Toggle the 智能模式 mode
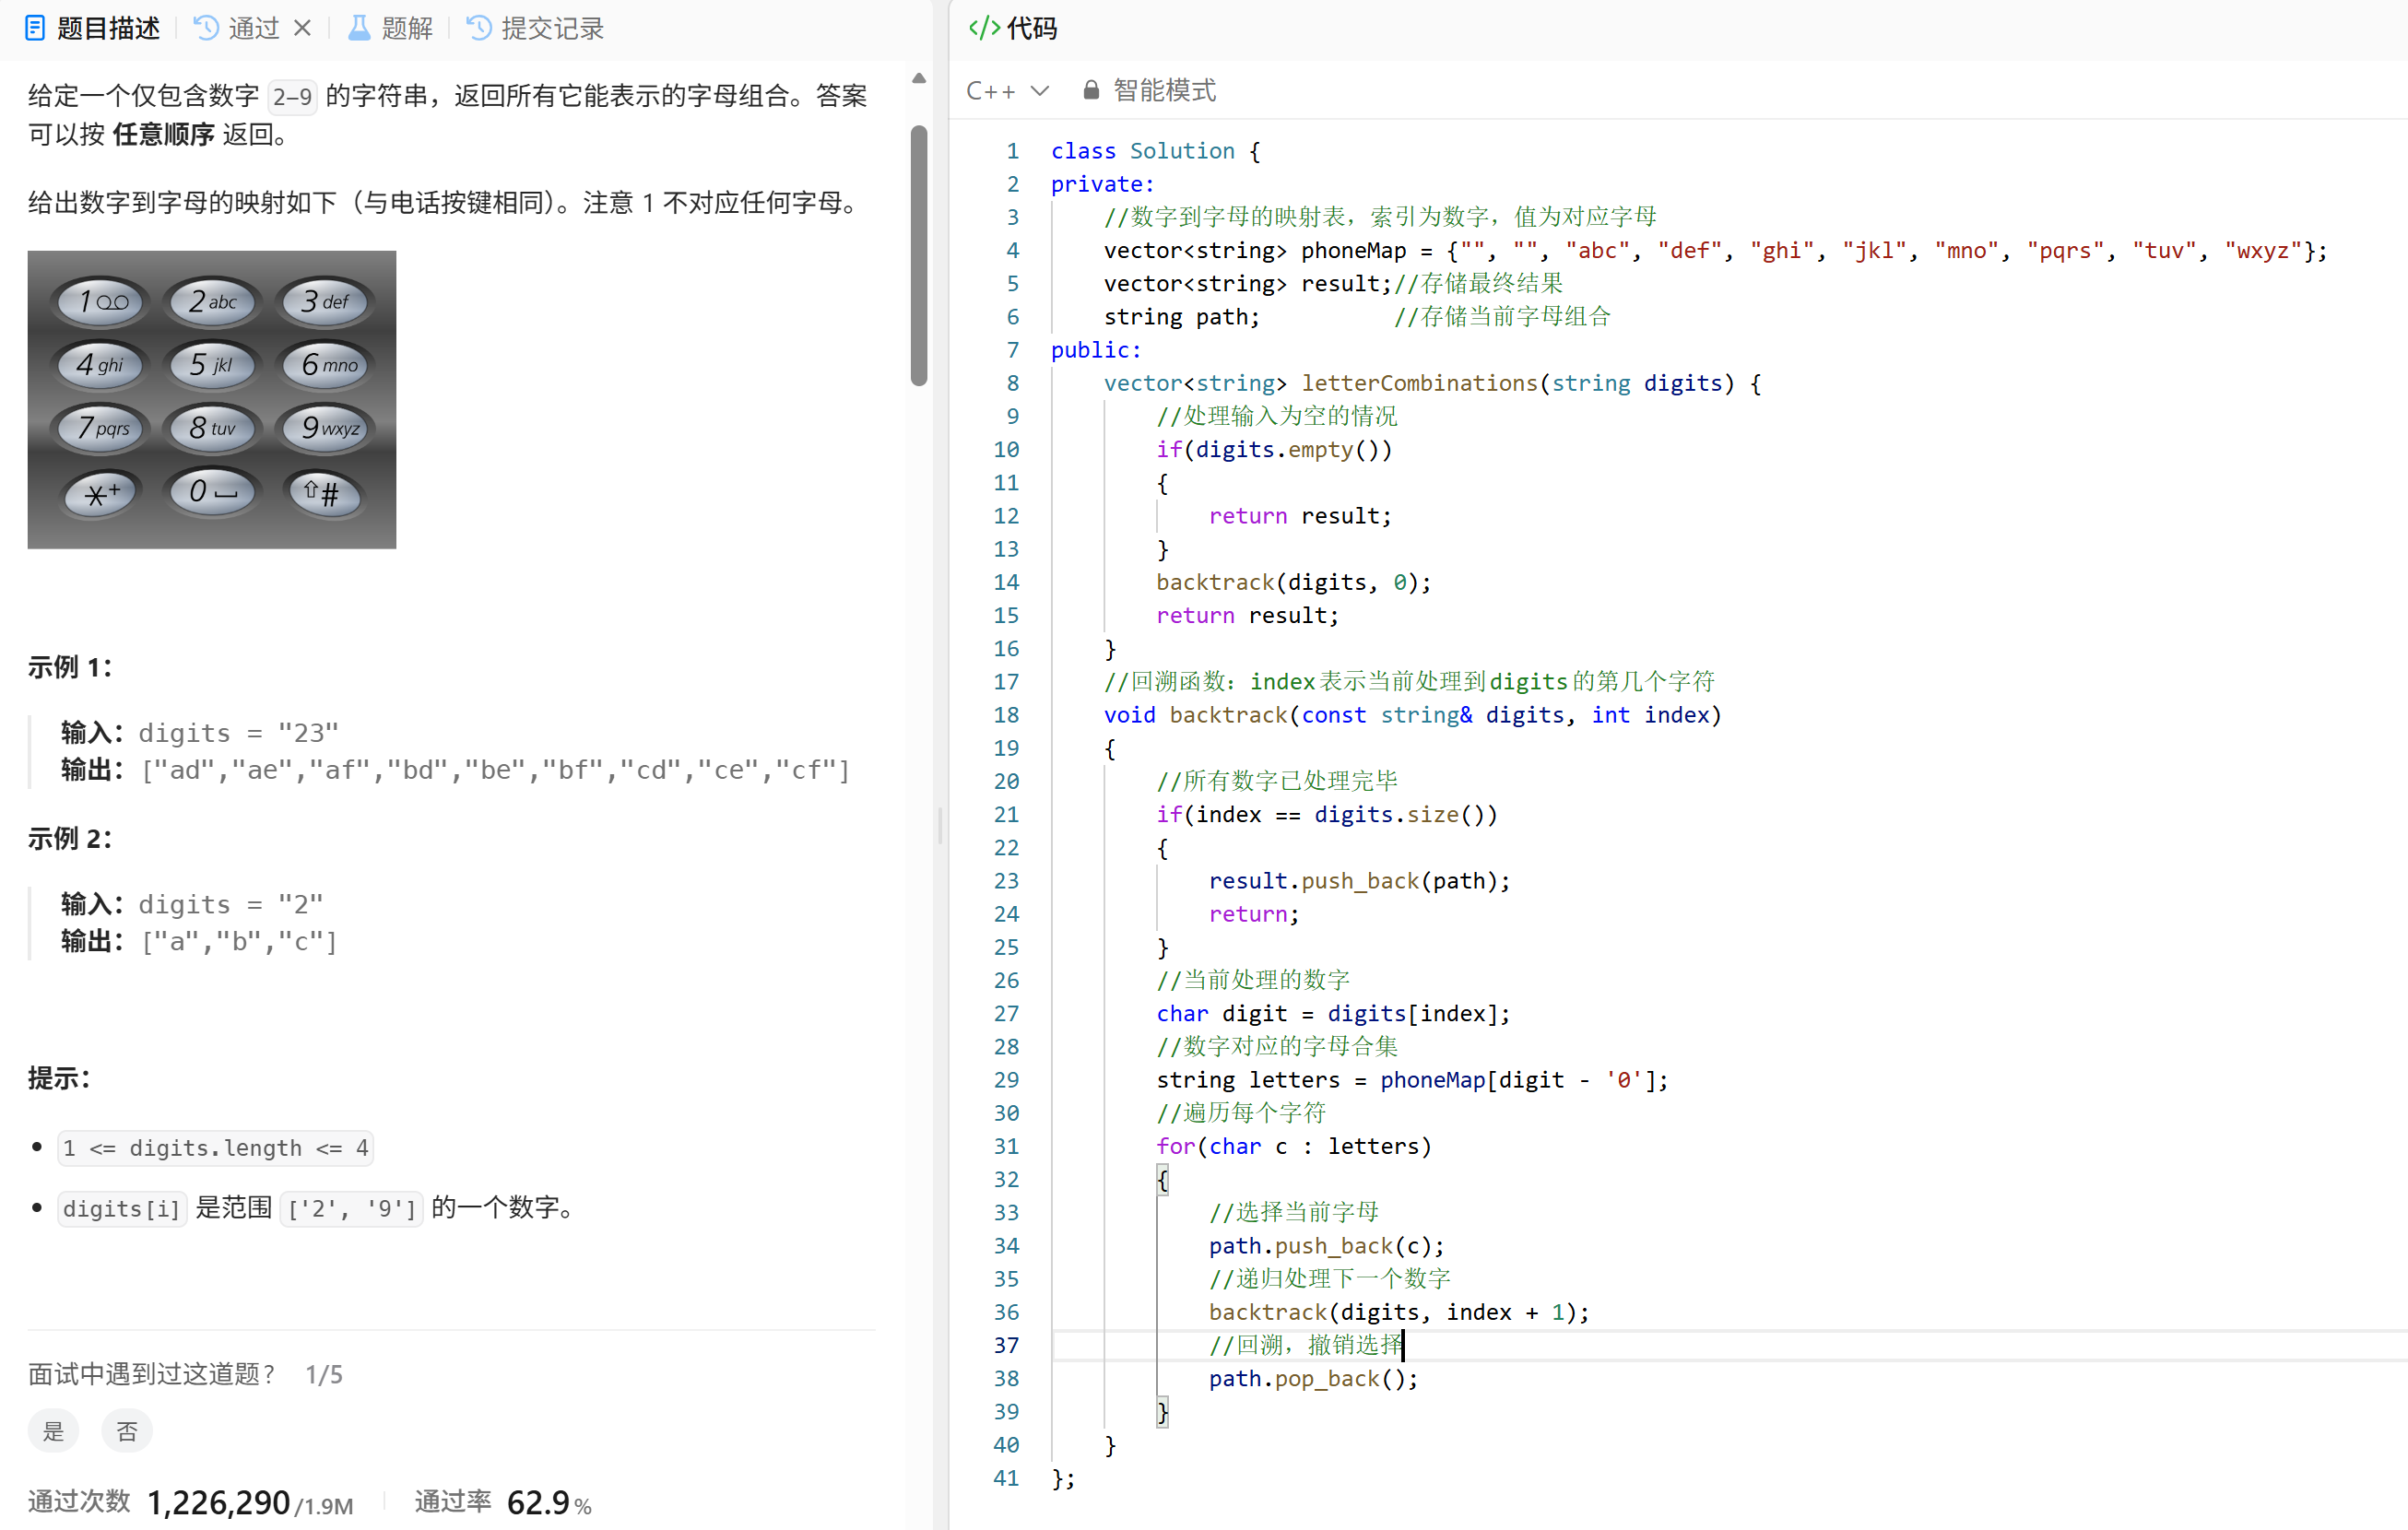The image size is (2408, 1530). click(1164, 91)
